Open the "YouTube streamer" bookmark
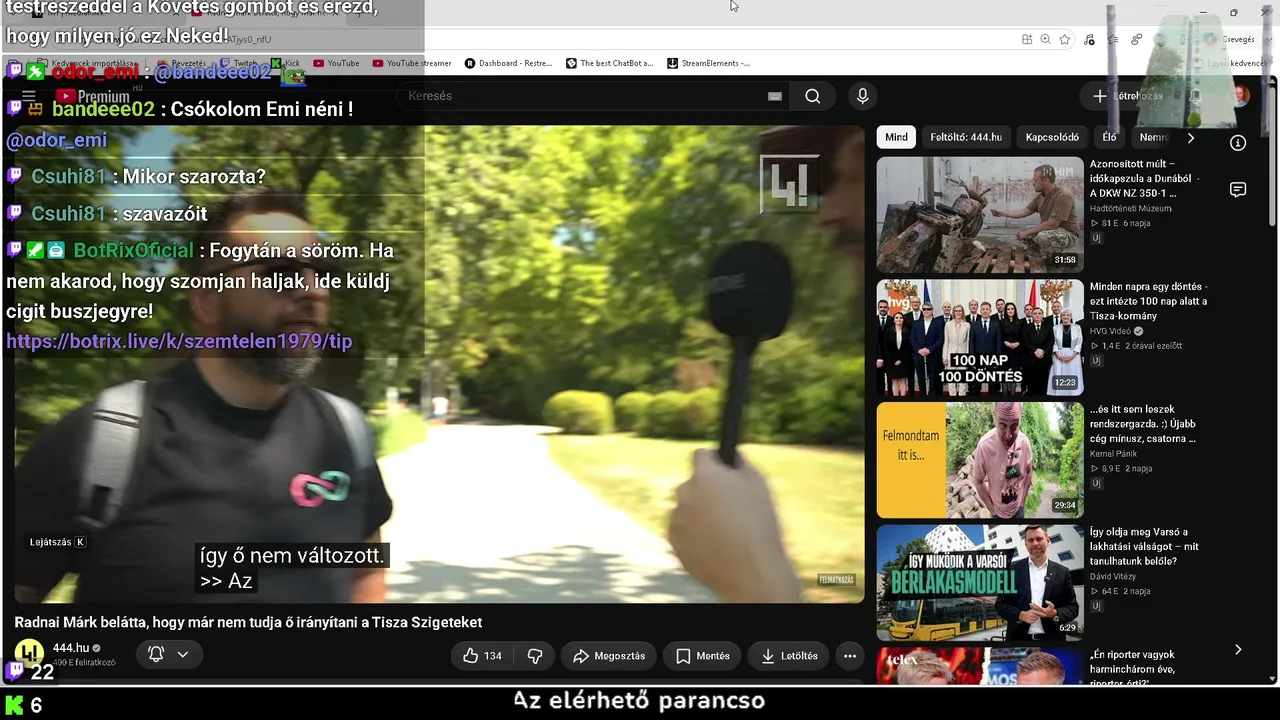 (412, 63)
